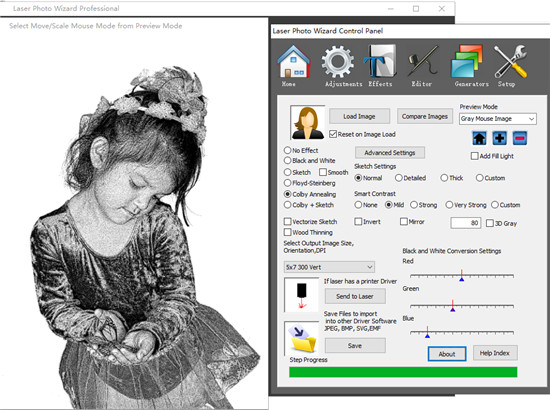This screenshot has height=410, width=550.
Task: Click the woman portrait image thumbnail
Action: pos(308,122)
